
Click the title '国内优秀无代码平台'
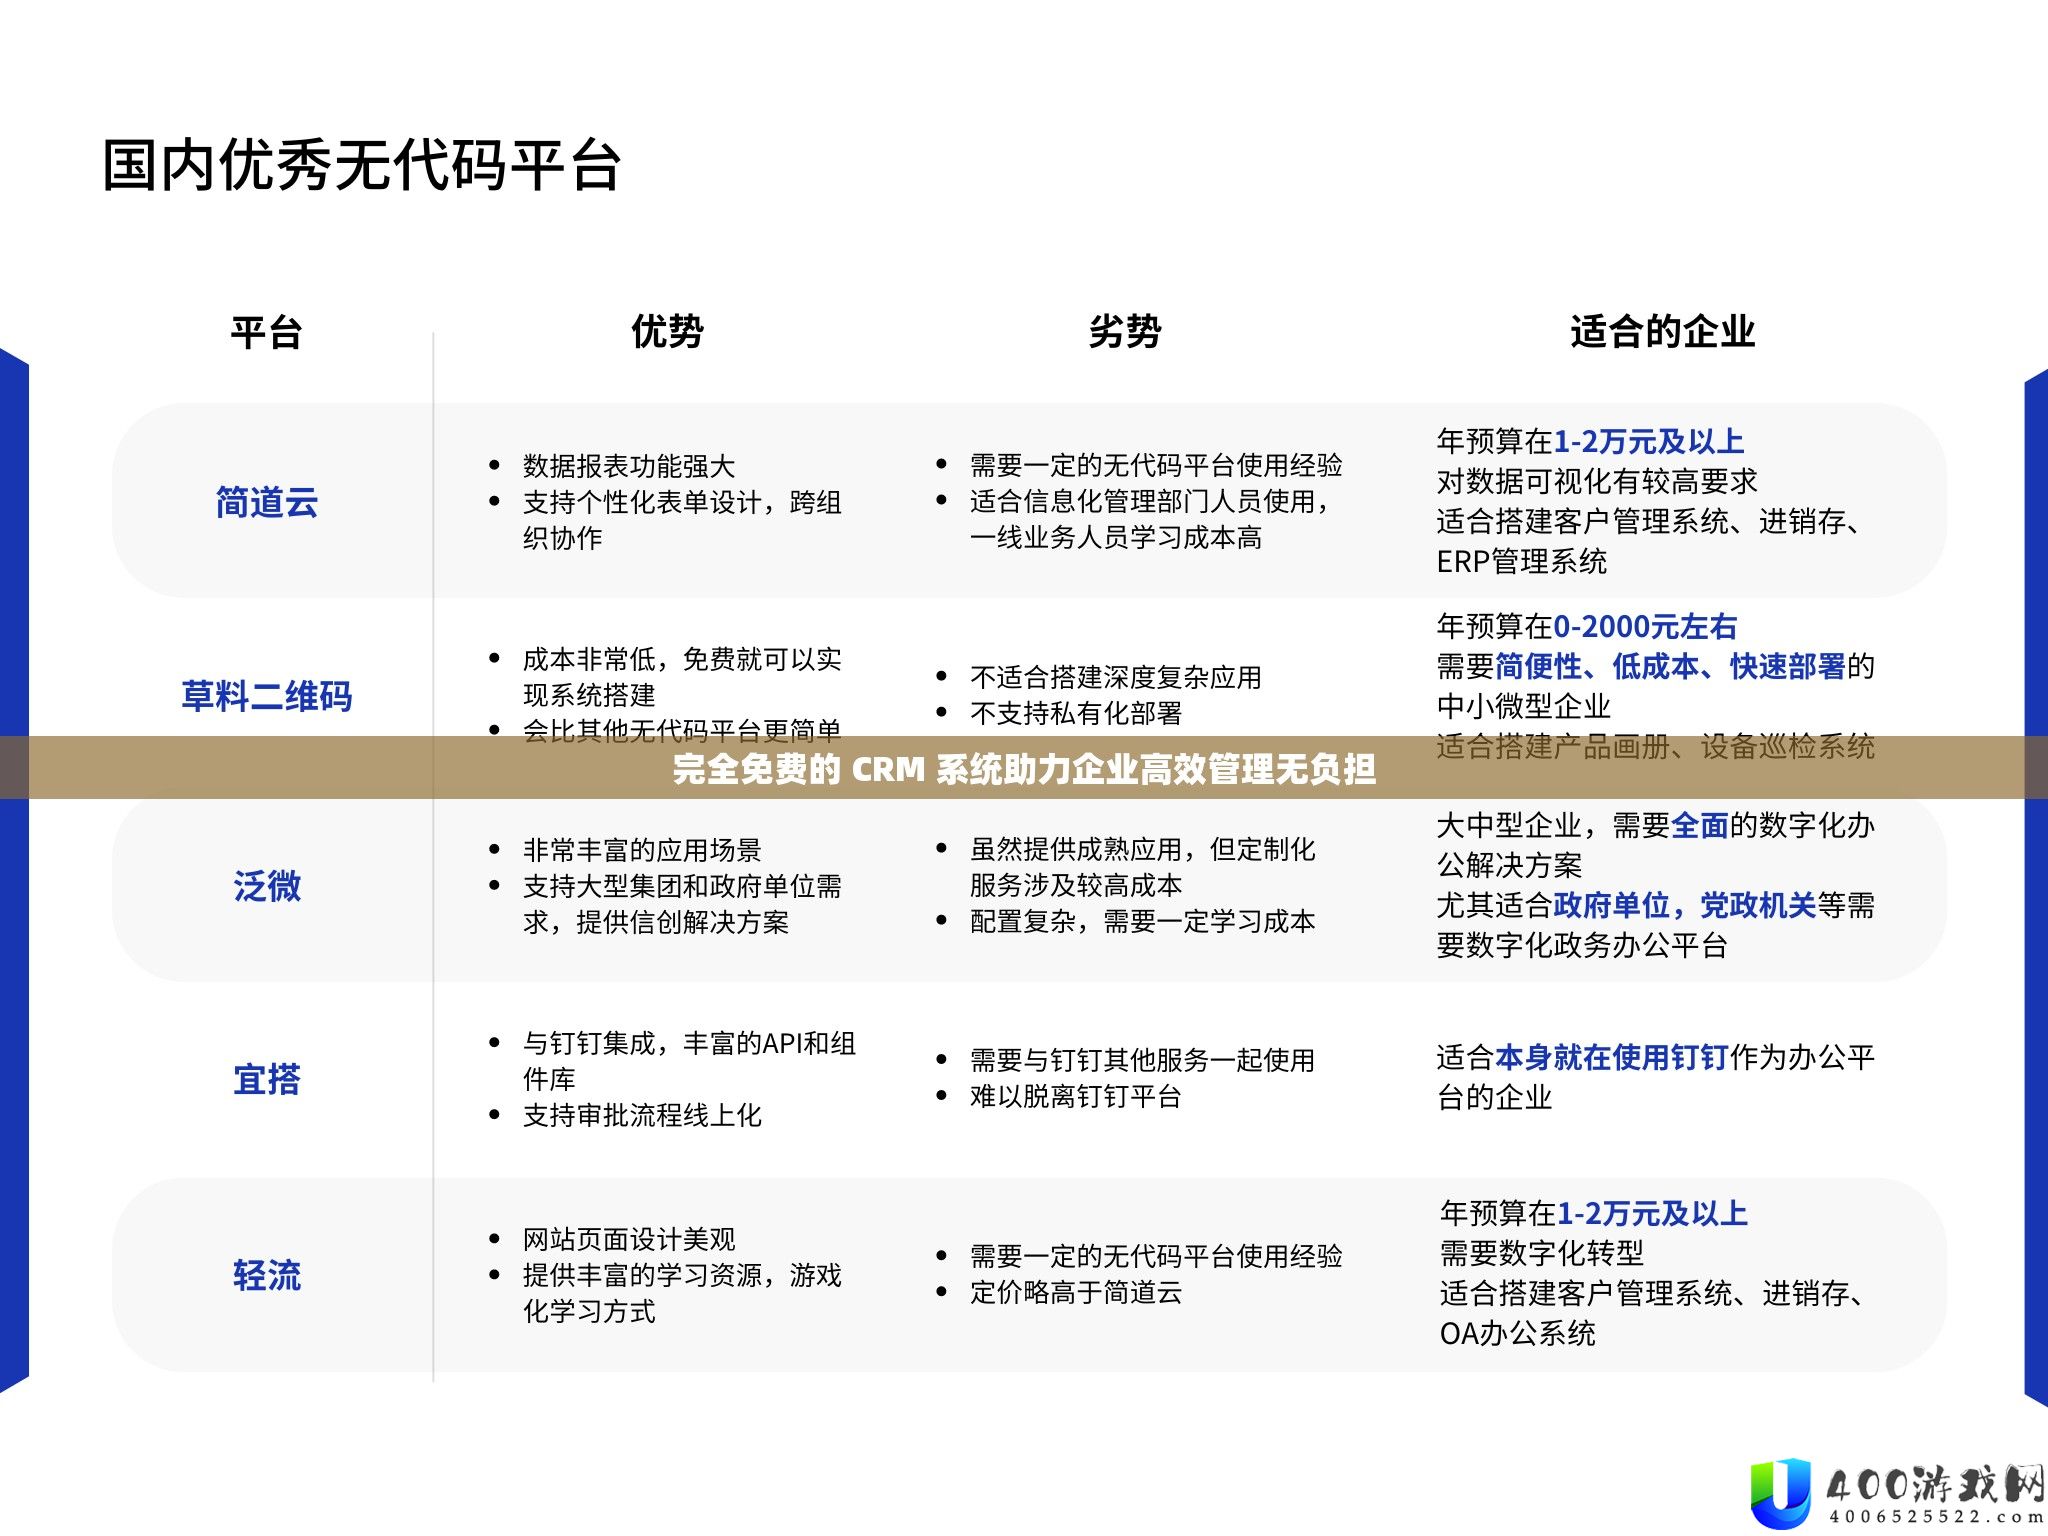[362, 165]
